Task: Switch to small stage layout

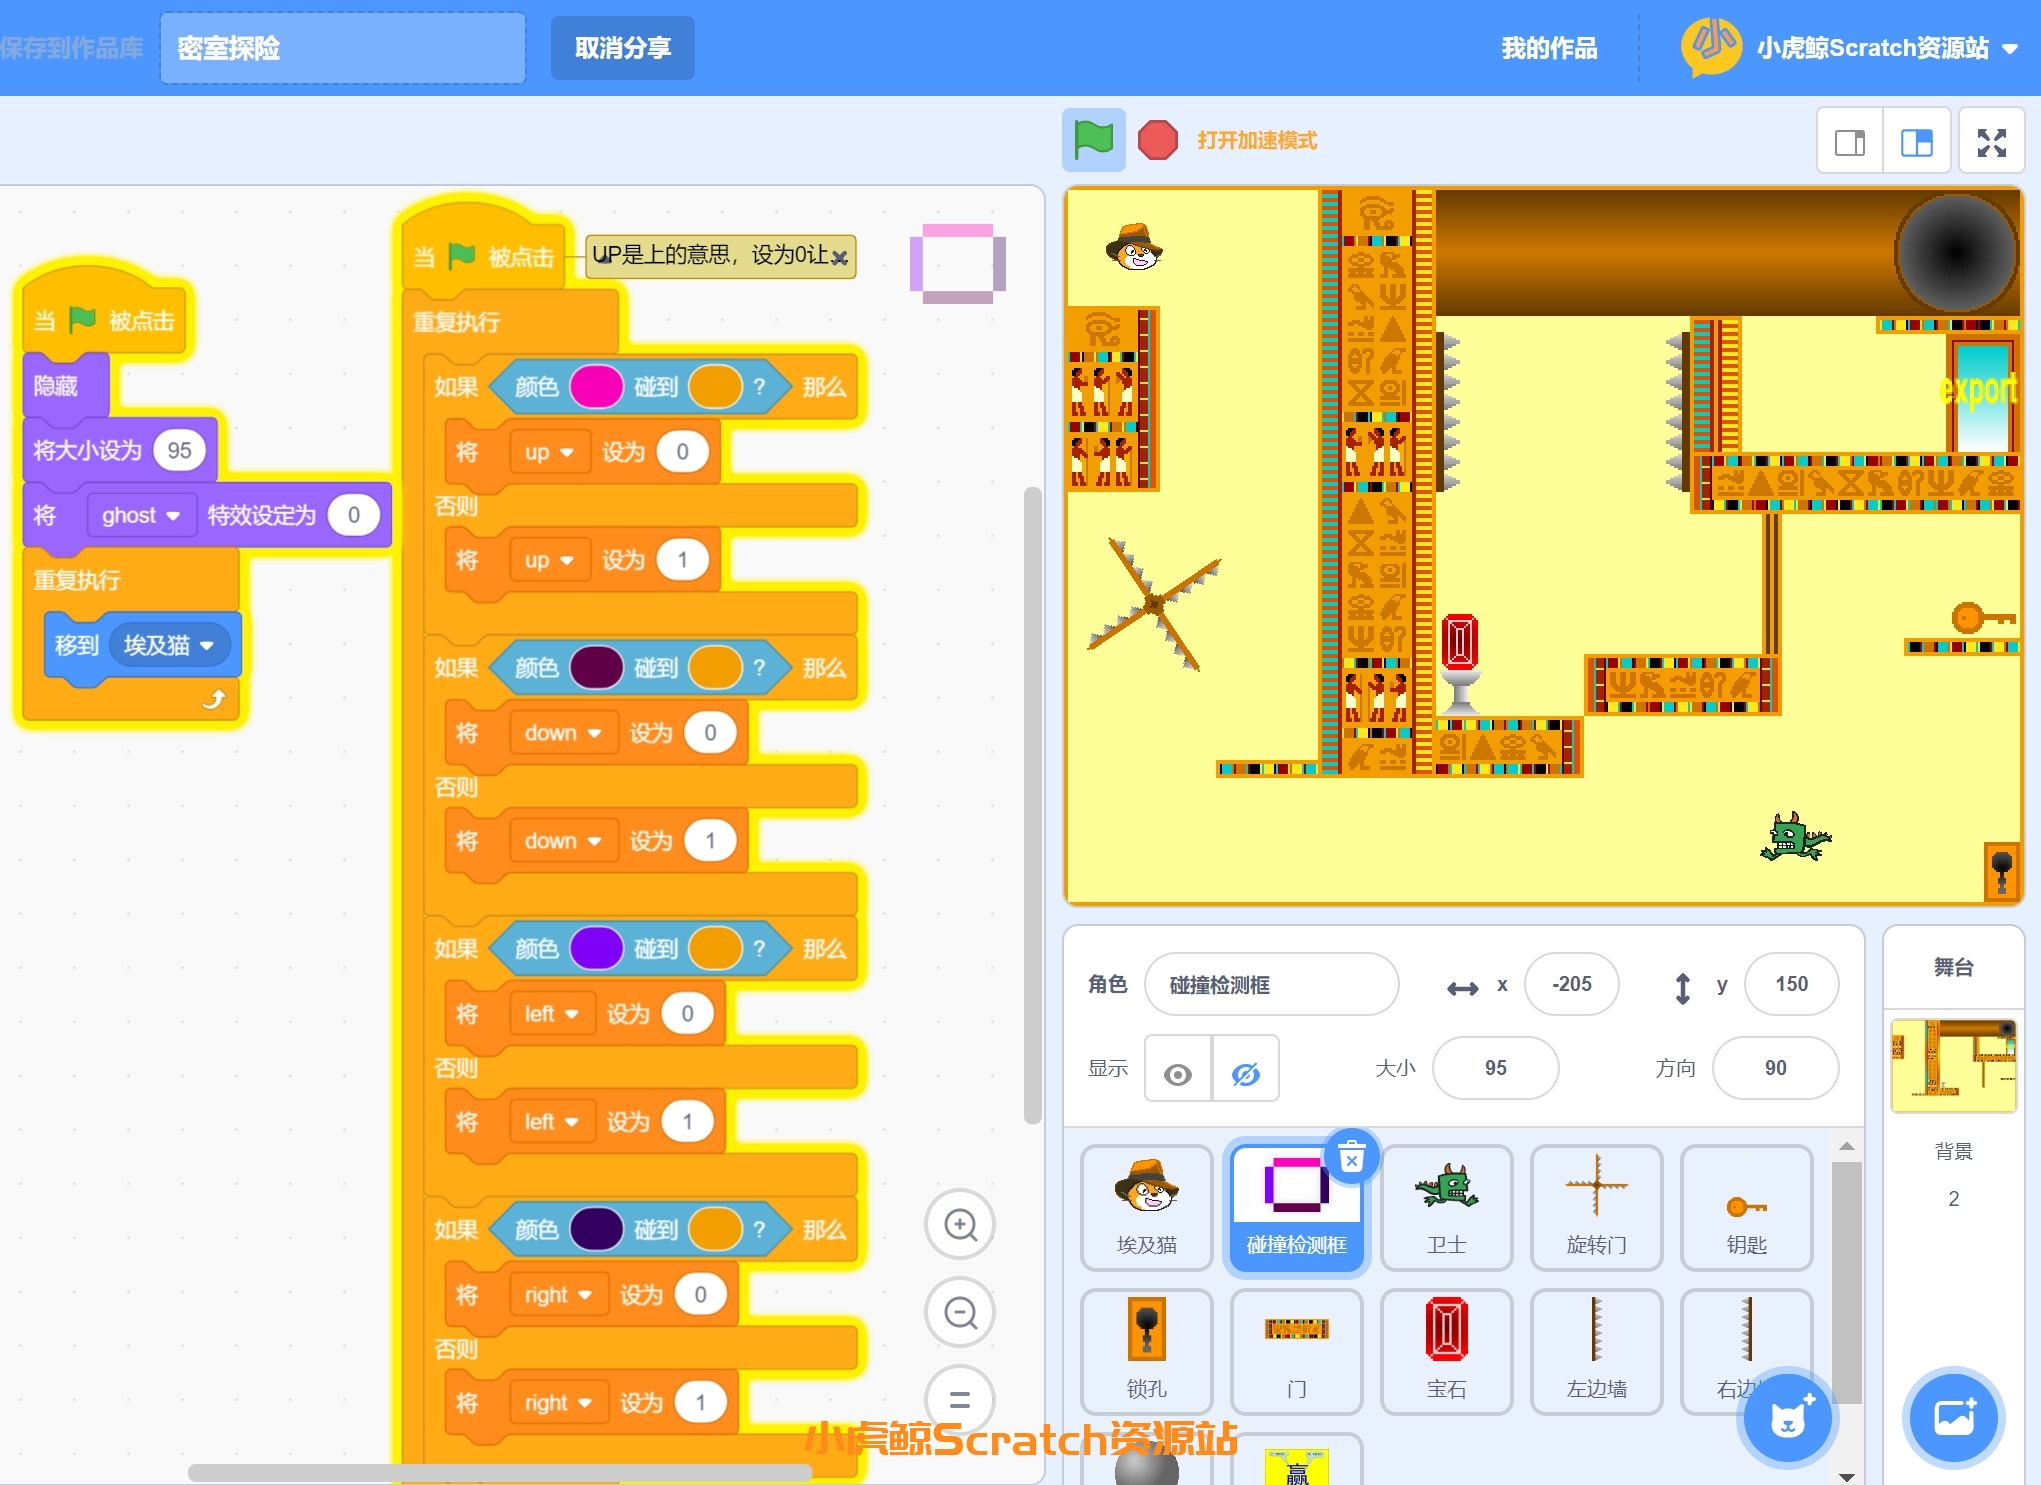Action: [1850, 142]
